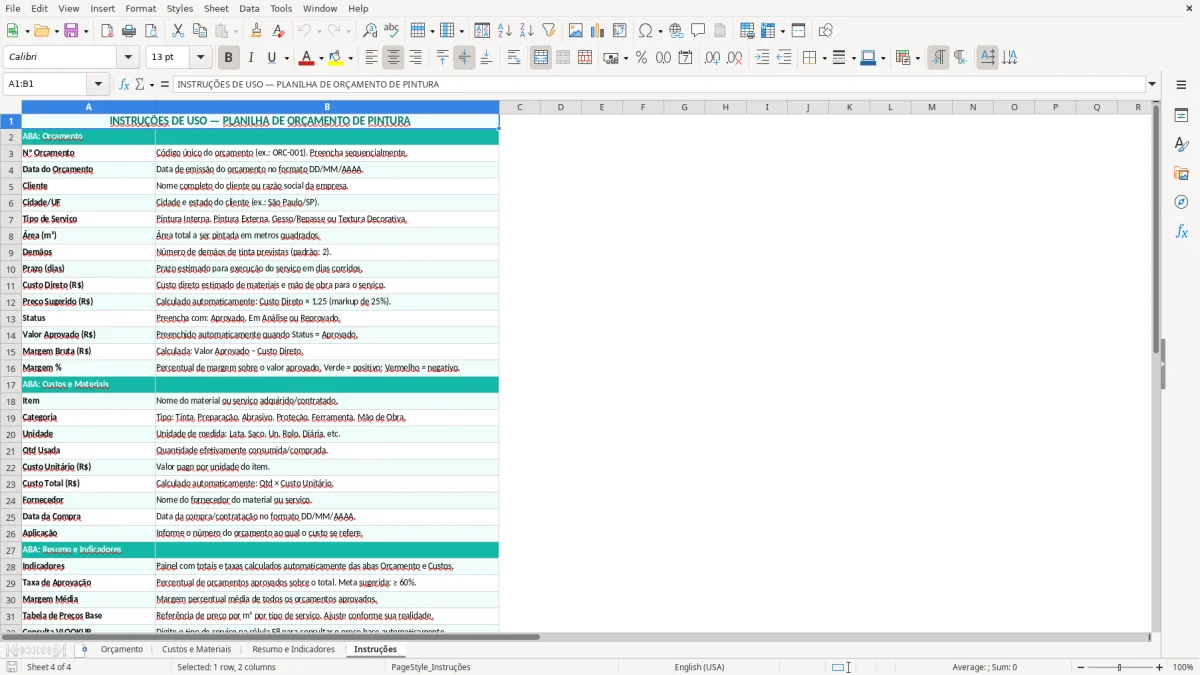Open the Font Size dropdown
Image resolution: width=1200 pixels, height=675 pixels.
201,58
